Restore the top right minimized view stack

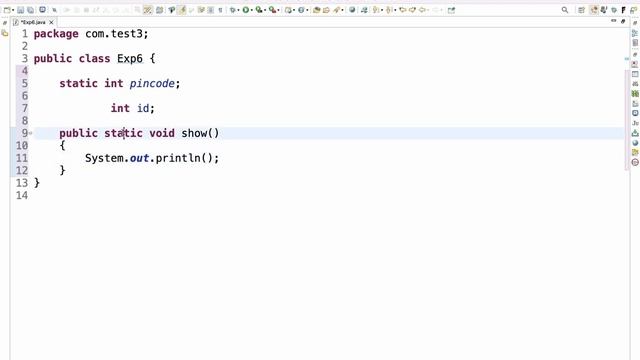coord(635,23)
